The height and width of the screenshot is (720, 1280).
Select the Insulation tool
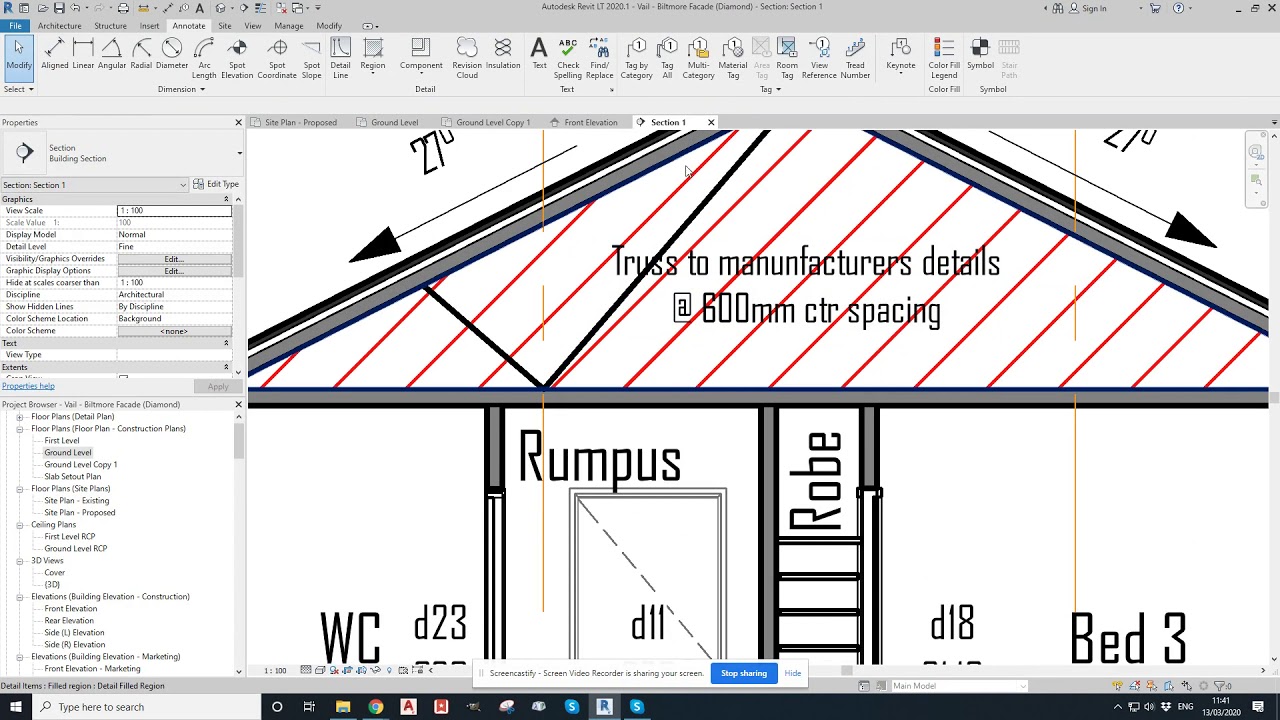click(503, 55)
